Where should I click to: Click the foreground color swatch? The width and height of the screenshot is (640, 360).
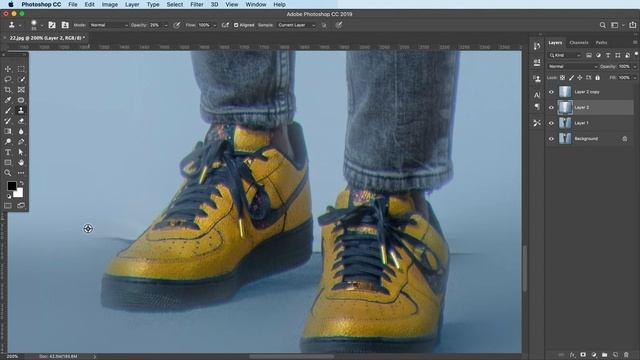[x=11, y=186]
